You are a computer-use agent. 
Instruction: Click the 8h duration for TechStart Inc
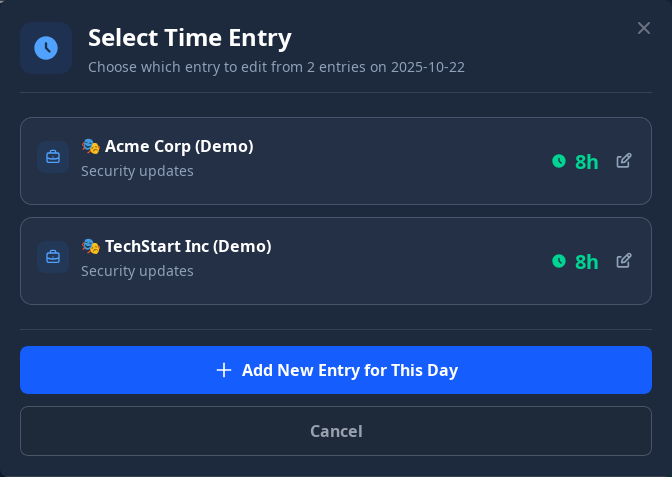[587, 262]
